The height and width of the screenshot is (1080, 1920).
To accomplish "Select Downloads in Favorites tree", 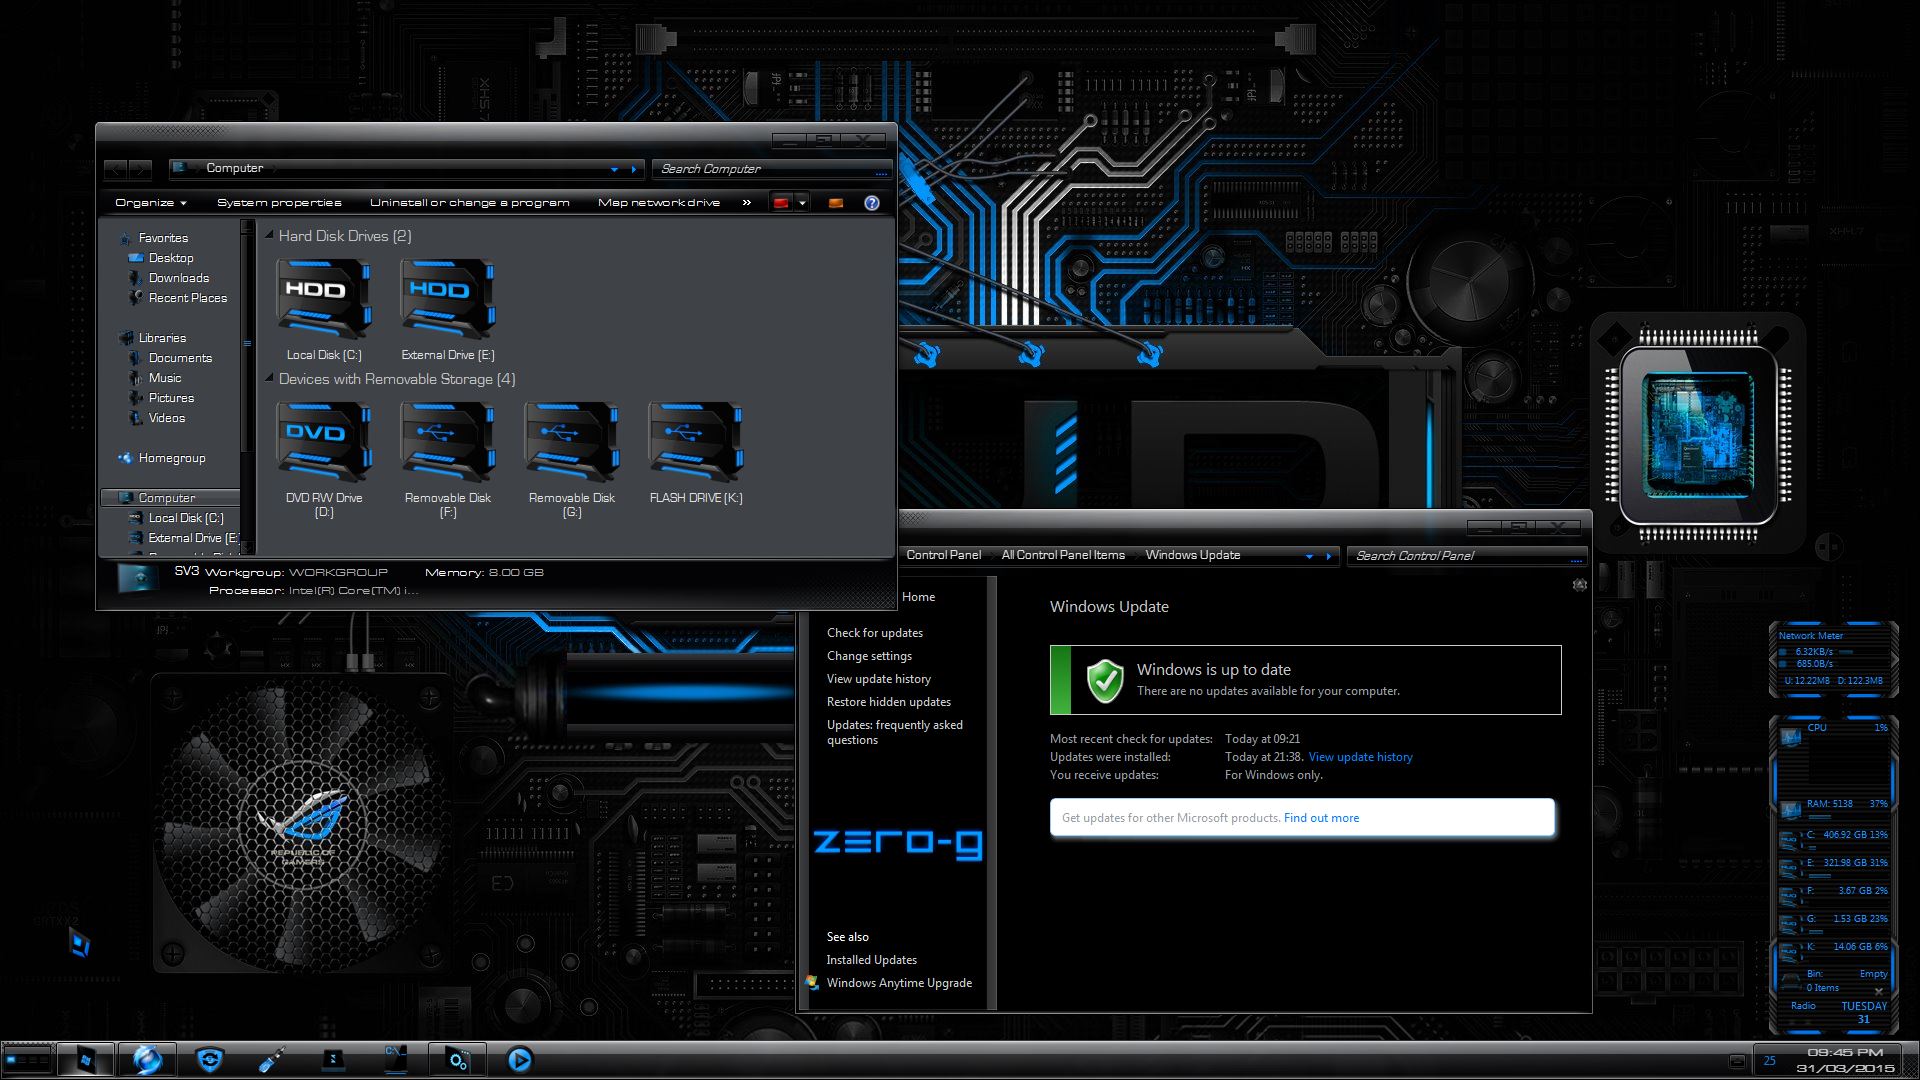I will 178,278.
